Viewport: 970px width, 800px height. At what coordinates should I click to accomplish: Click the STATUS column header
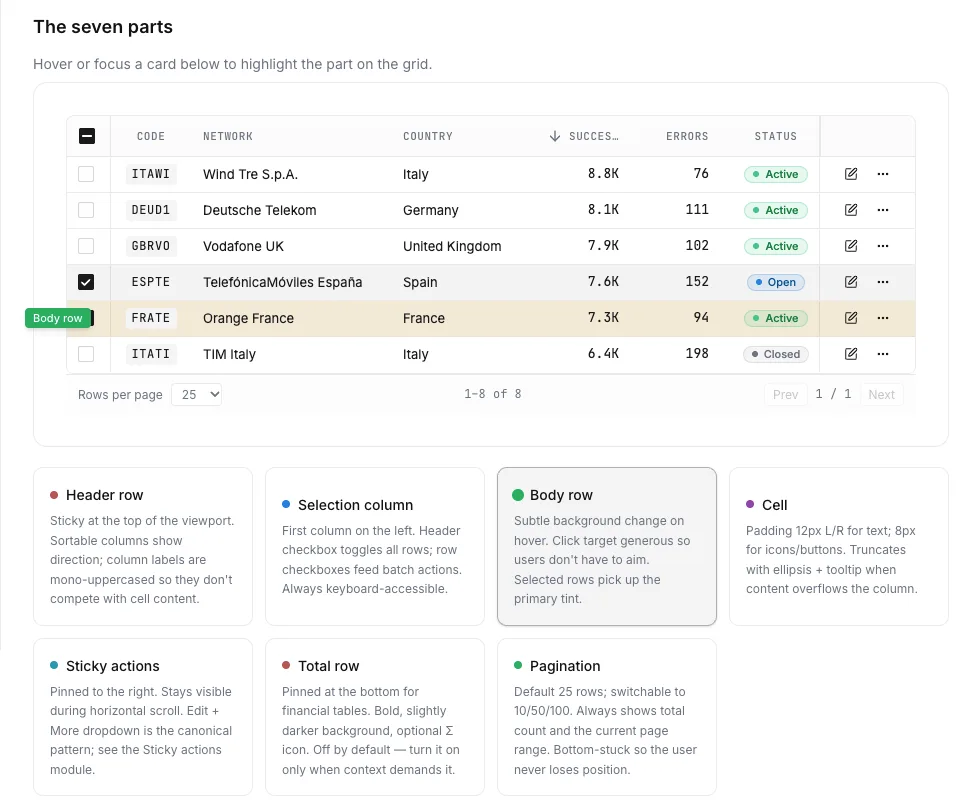coord(775,136)
